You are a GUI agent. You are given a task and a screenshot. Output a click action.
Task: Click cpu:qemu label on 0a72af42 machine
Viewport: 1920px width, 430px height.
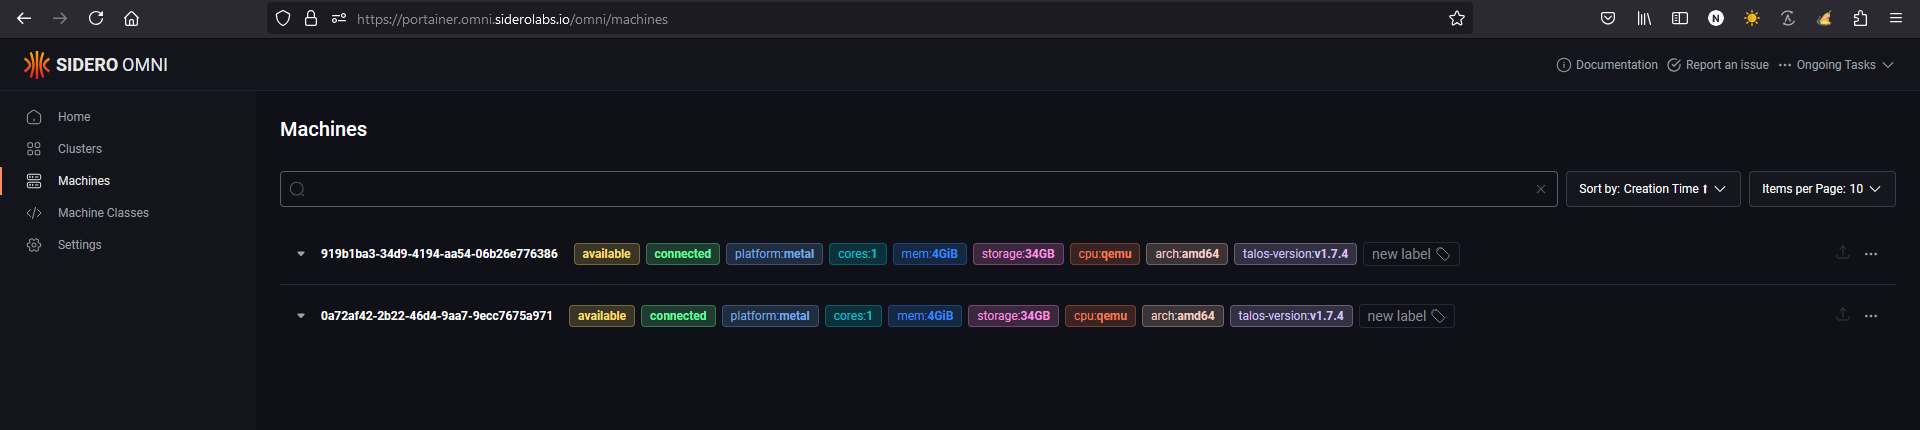pos(1100,316)
